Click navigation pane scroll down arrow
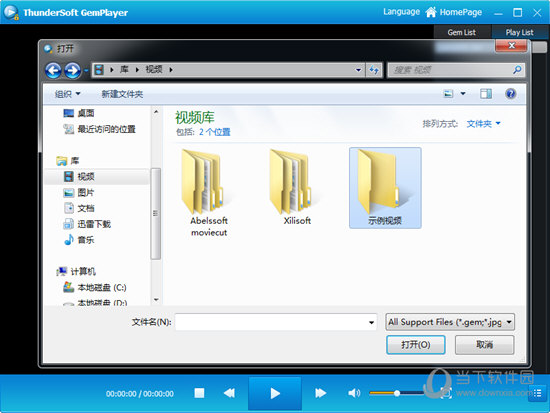This screenshot has height=413, width=550. pos(156,300)
